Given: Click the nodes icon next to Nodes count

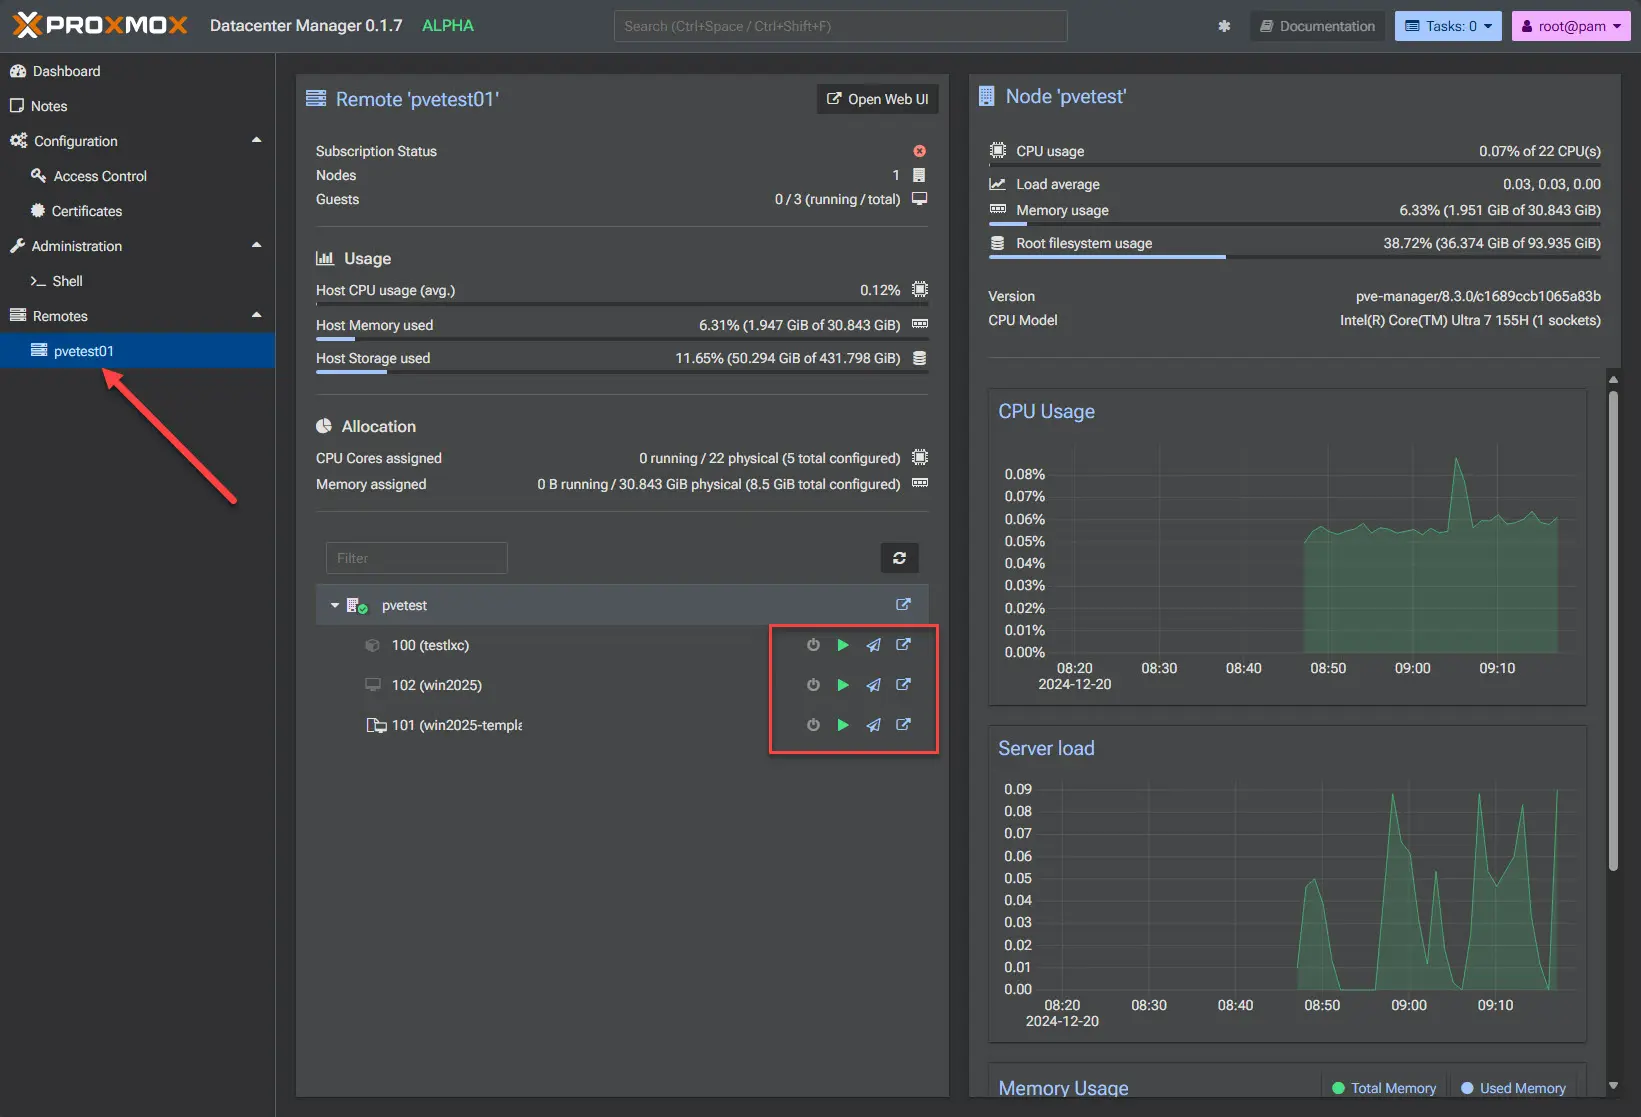Looking at the screenshot, I should [919, 174].
